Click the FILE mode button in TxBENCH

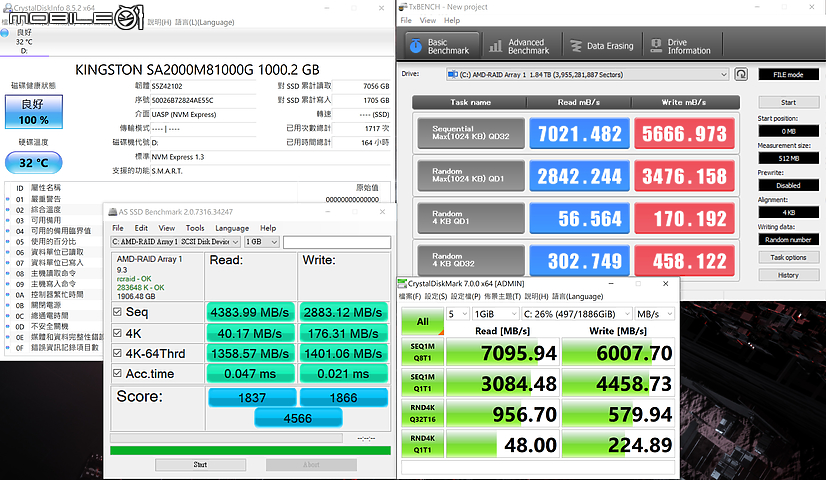789,74
